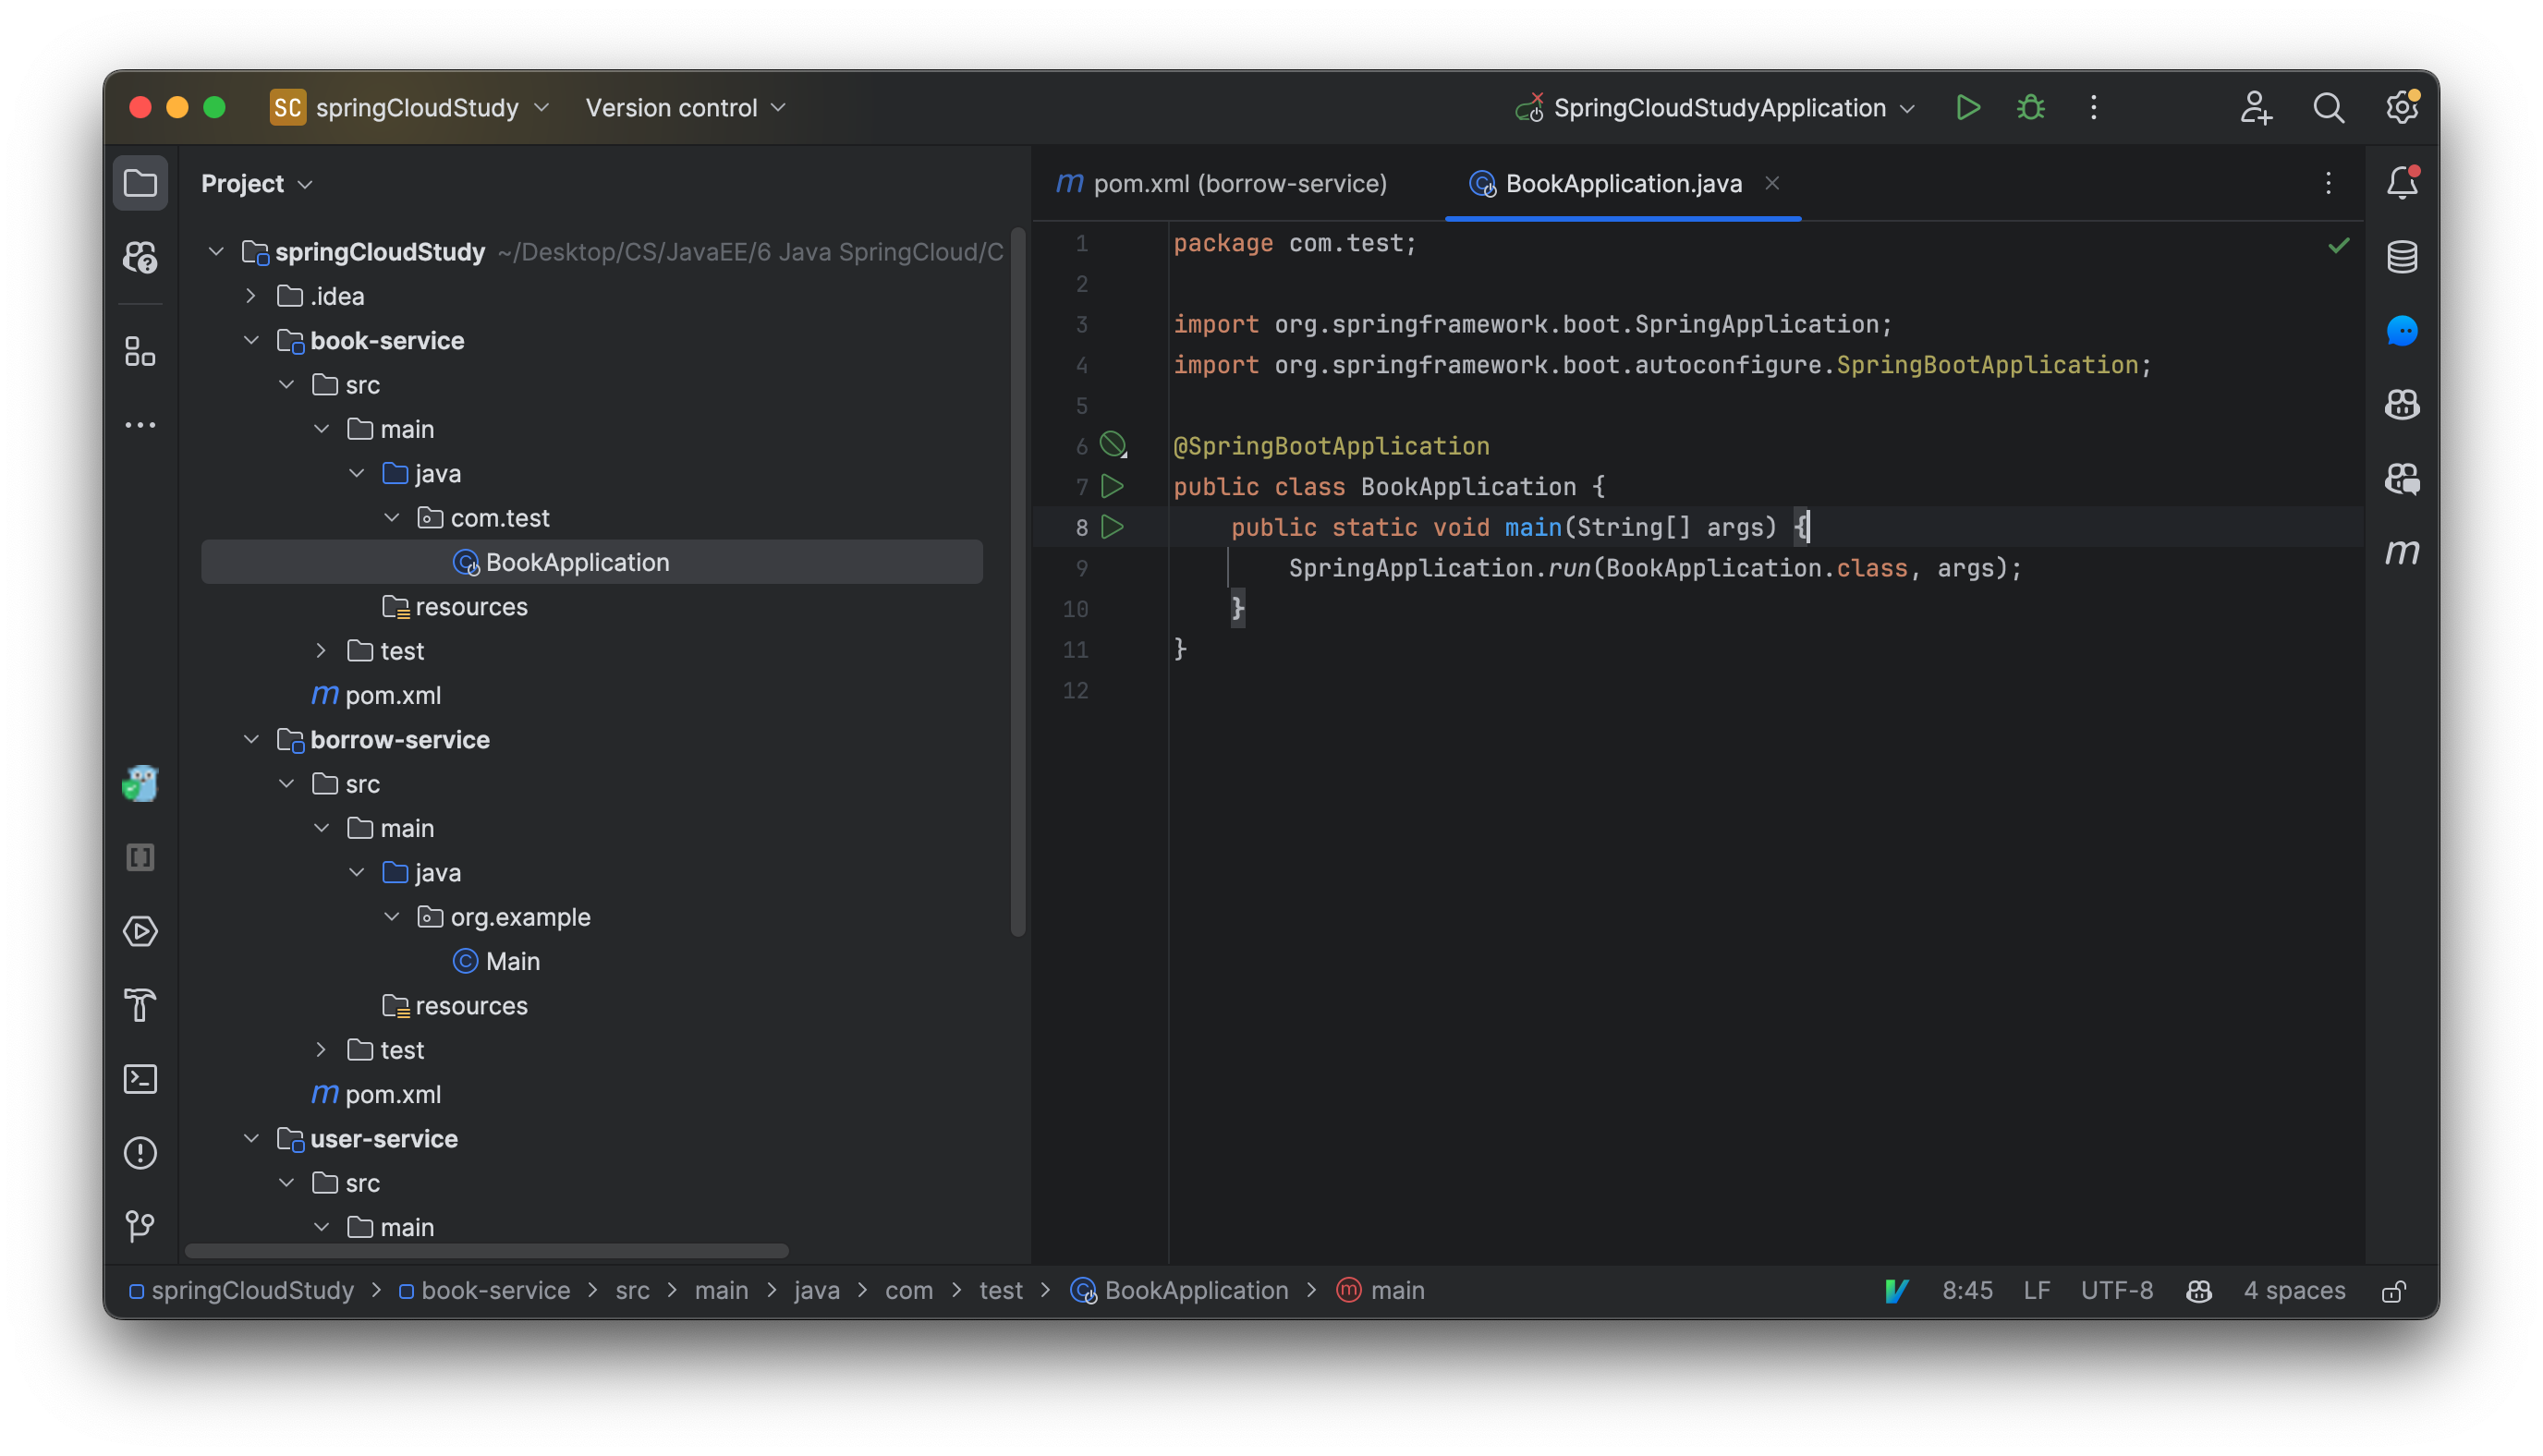Viewport: 2543px width, 1456px height.
Task: Click book-service in the breadcrumb bar
Action: tap(494, 1290)
